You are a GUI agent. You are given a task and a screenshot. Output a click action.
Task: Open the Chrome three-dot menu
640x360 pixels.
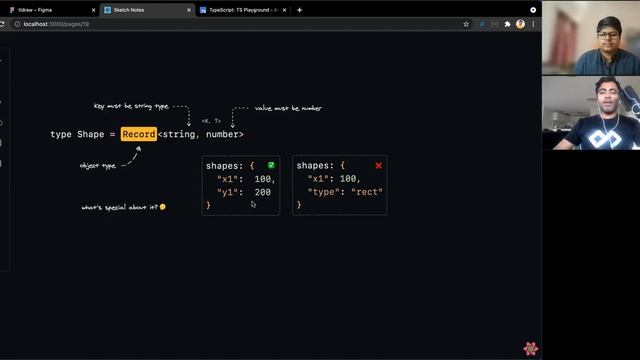533,24
